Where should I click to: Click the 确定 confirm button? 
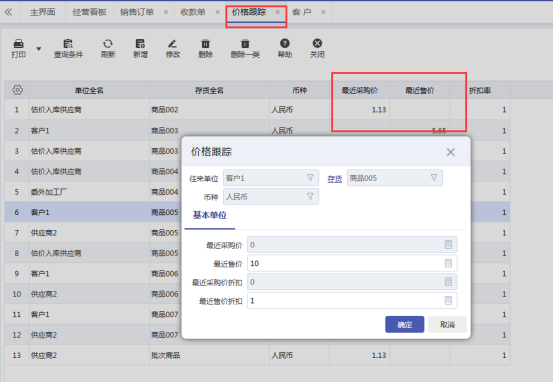click(x=405, y=324)
